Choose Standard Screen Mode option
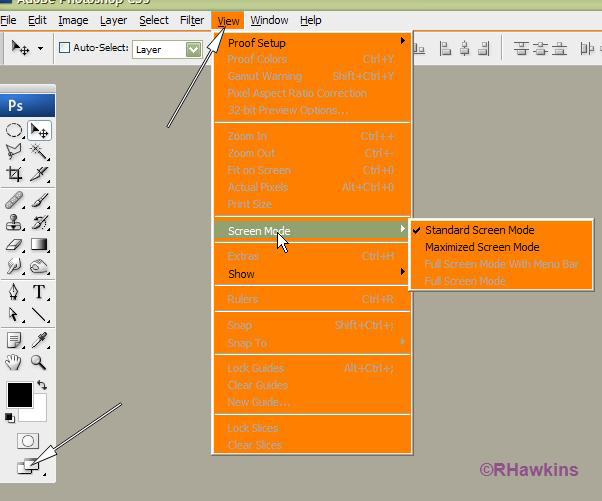The image size is (602, 501). click(x=479, y=230)
